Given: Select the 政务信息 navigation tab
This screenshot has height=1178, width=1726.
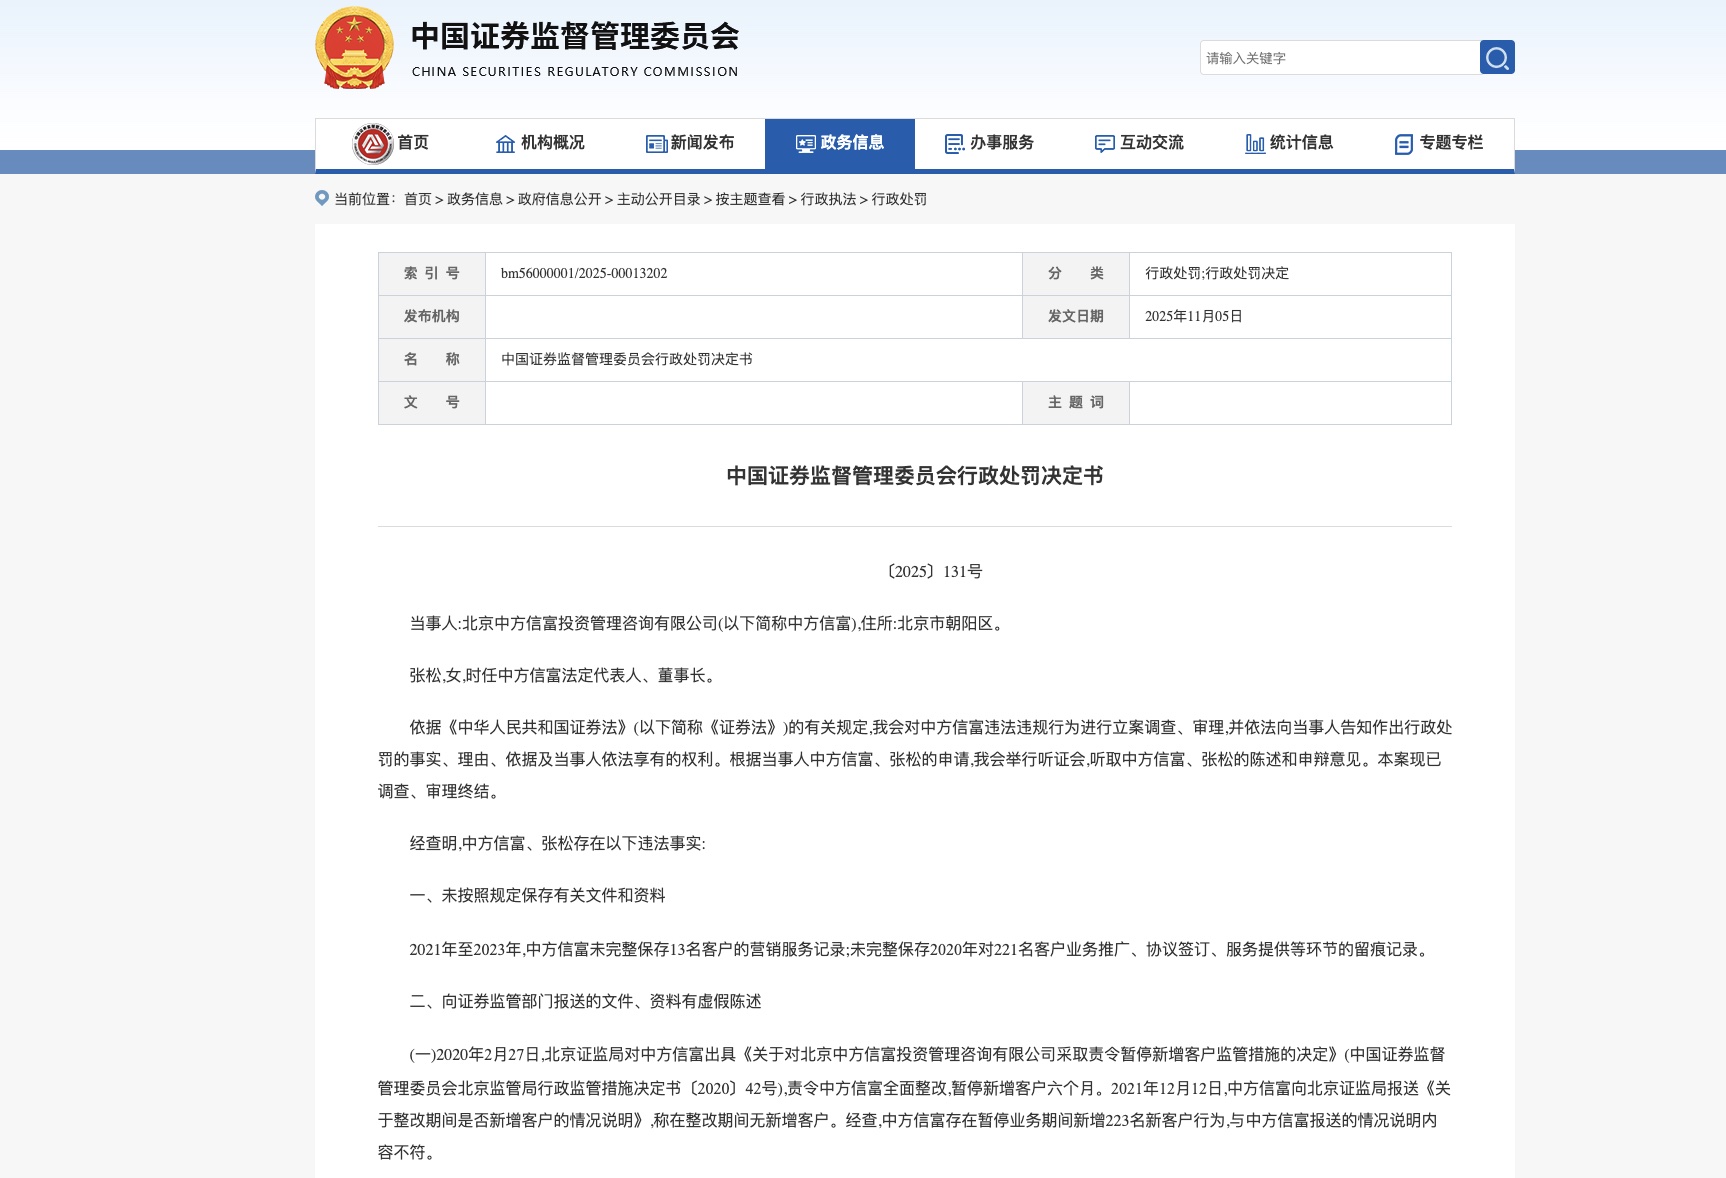Looking at the screenshot, I should coord(840,144).
